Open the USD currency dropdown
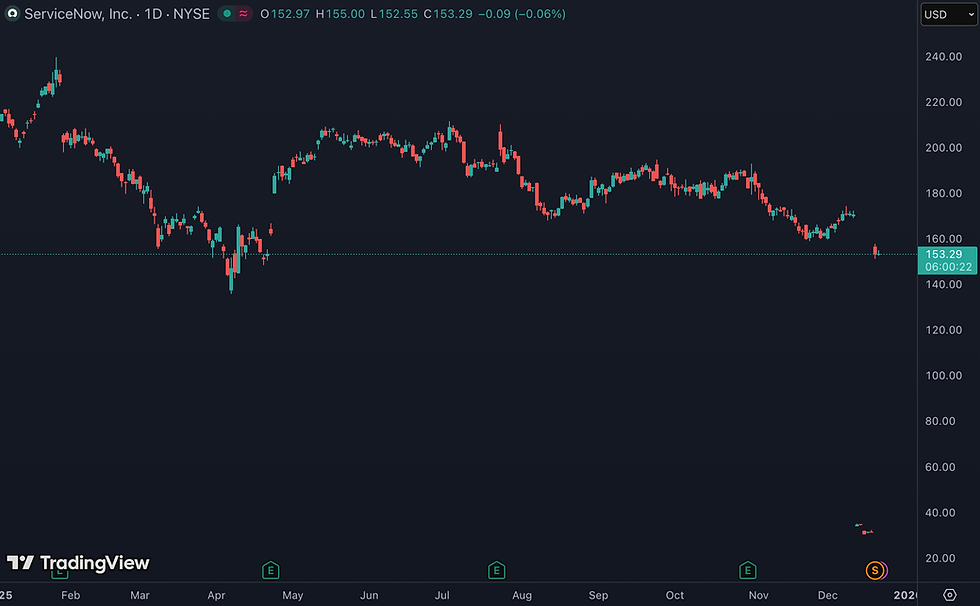Screen dimensions: 980x606 tap(949, 14)
